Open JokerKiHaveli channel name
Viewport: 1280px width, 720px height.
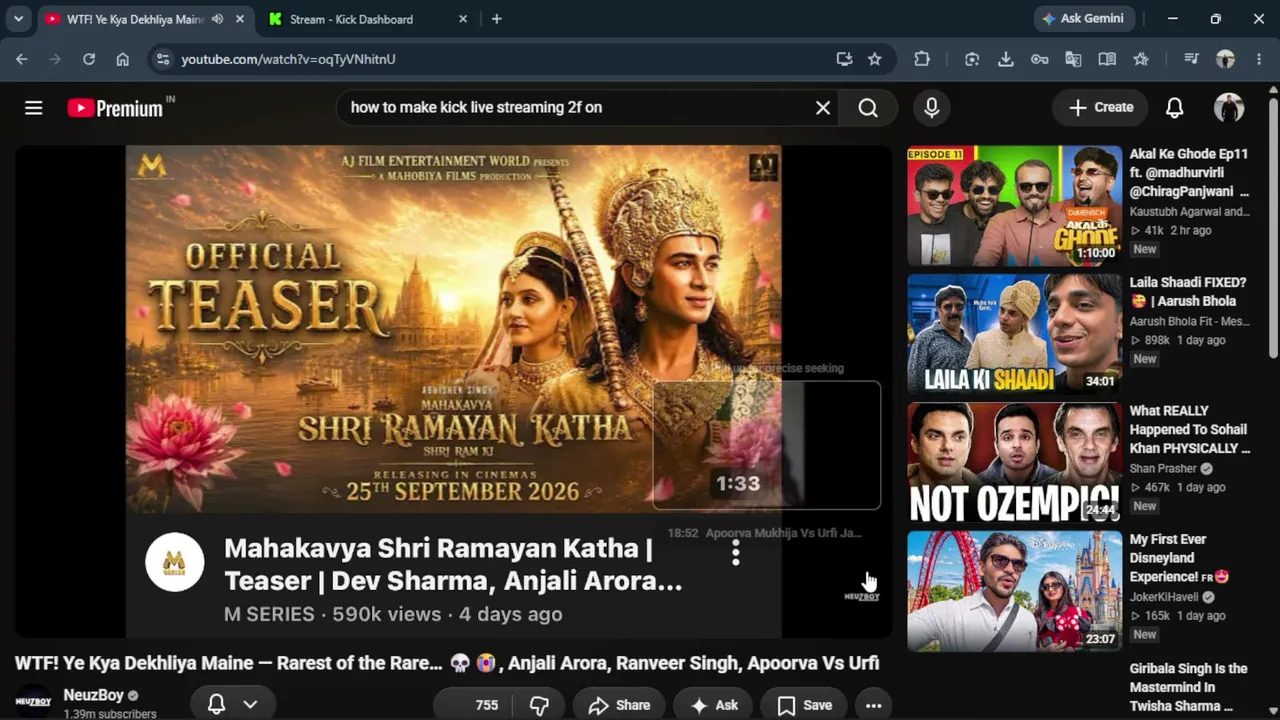1164,597
